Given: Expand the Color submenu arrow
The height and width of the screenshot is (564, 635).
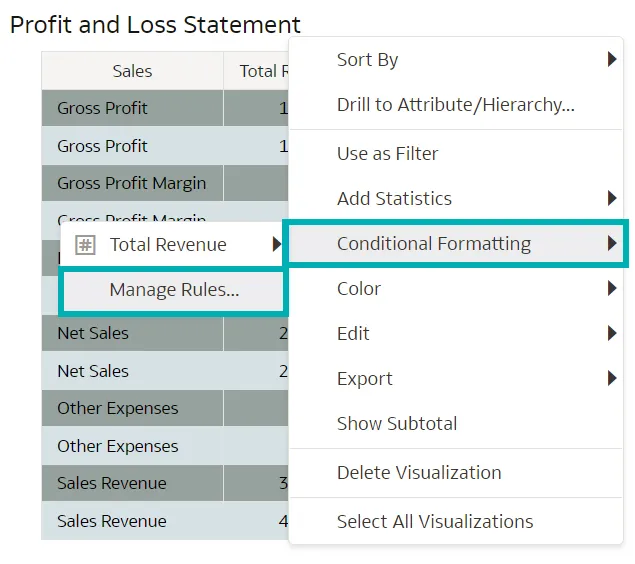Looking at the screenshot, I should [x=612, y=289].
